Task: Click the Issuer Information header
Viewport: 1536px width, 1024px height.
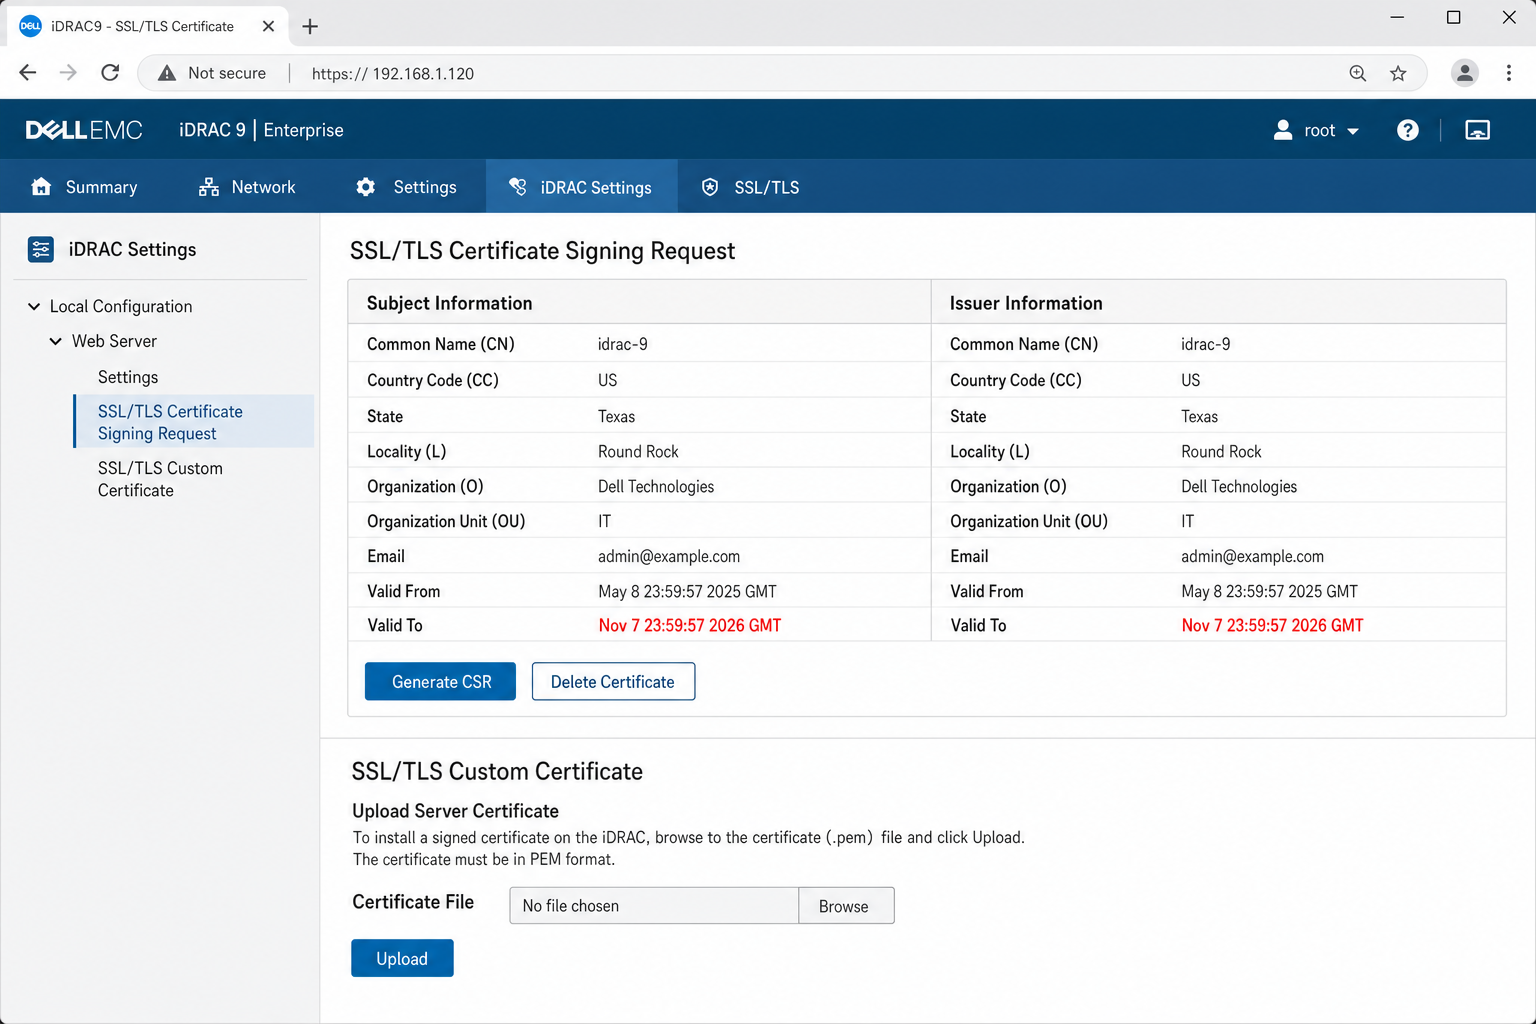Action: pos(1026,303)
